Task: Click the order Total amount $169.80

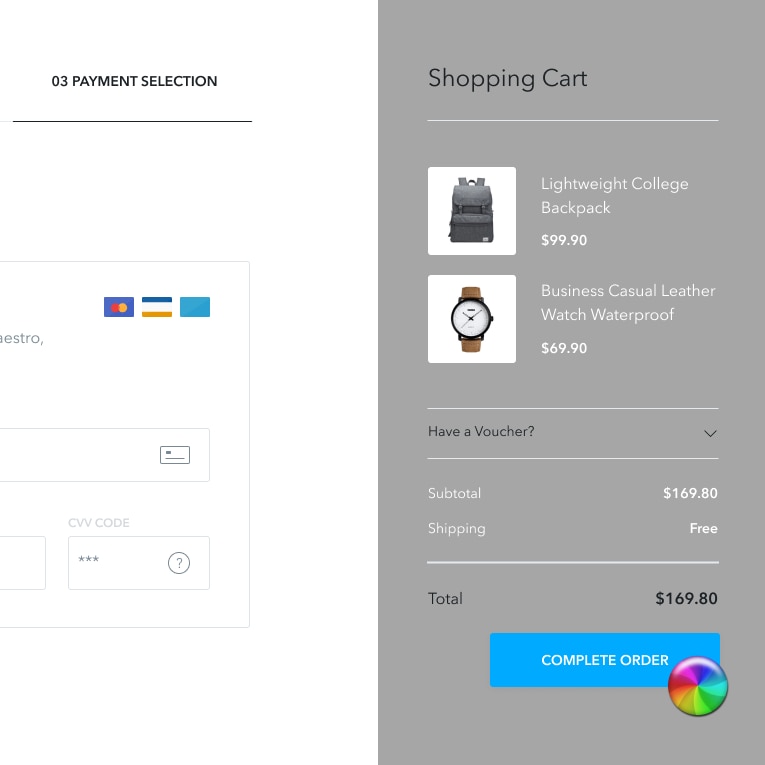Action: (686, 599)
